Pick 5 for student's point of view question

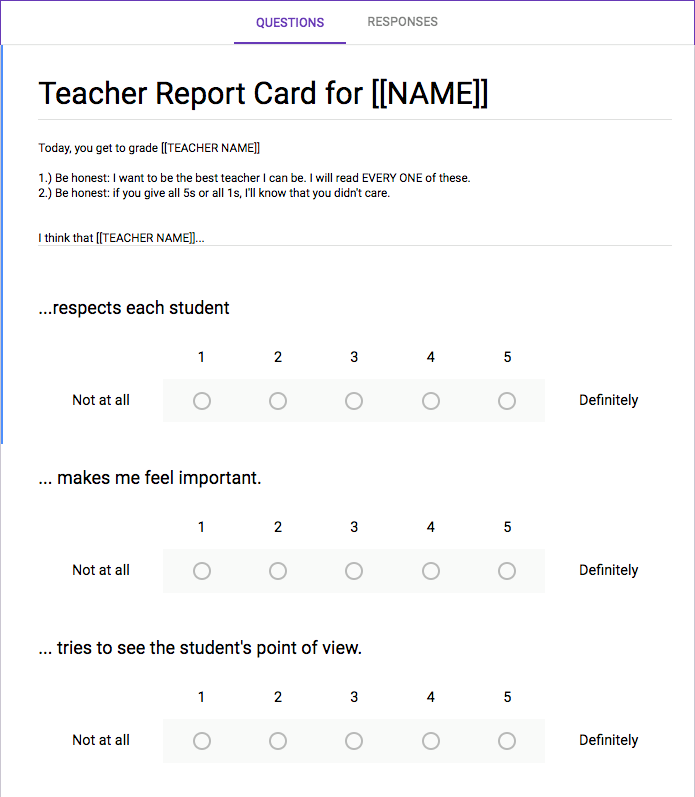[507, 741]
